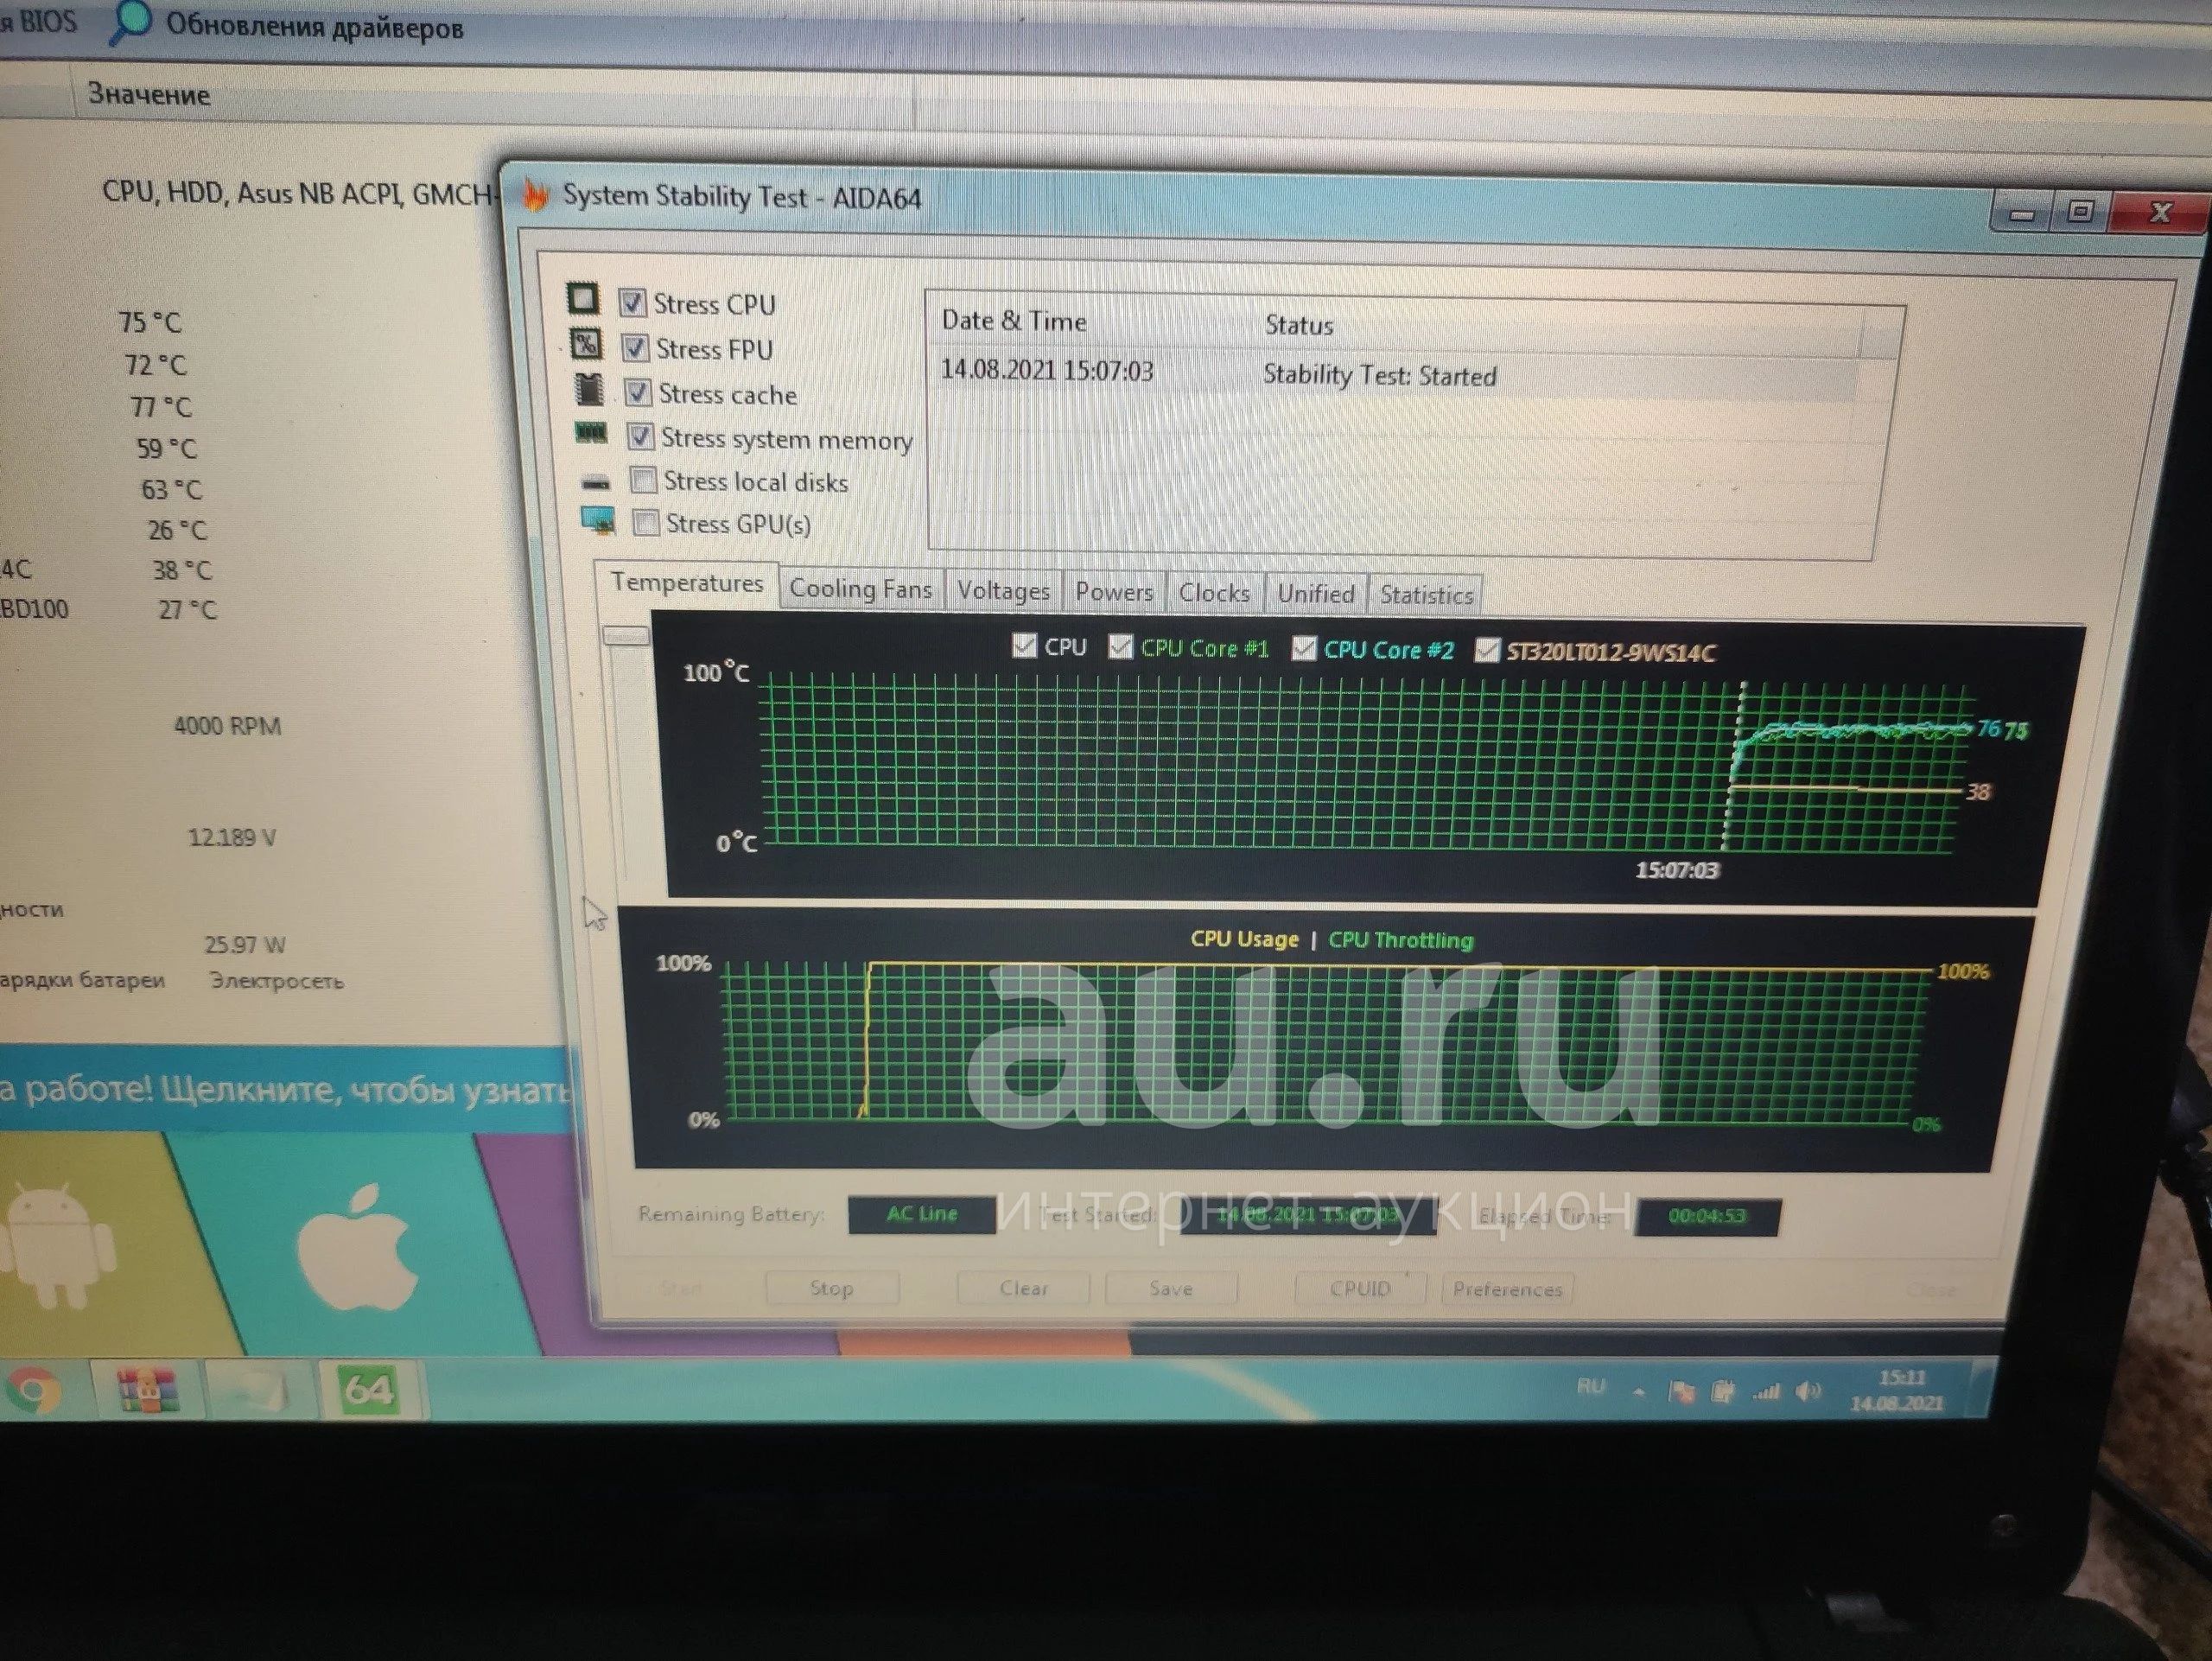
Task: Open Preferences in stability test
Action: (1507, 1290)
